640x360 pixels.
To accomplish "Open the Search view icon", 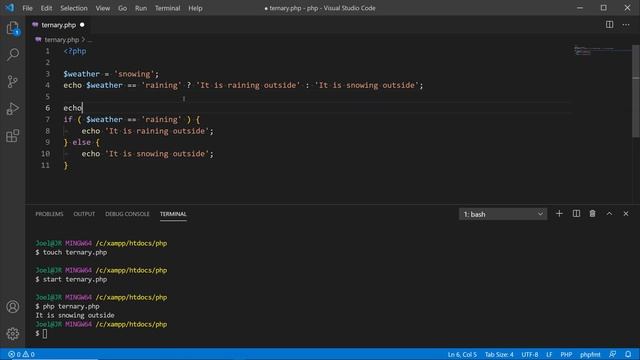I will [x=13, y=54].
